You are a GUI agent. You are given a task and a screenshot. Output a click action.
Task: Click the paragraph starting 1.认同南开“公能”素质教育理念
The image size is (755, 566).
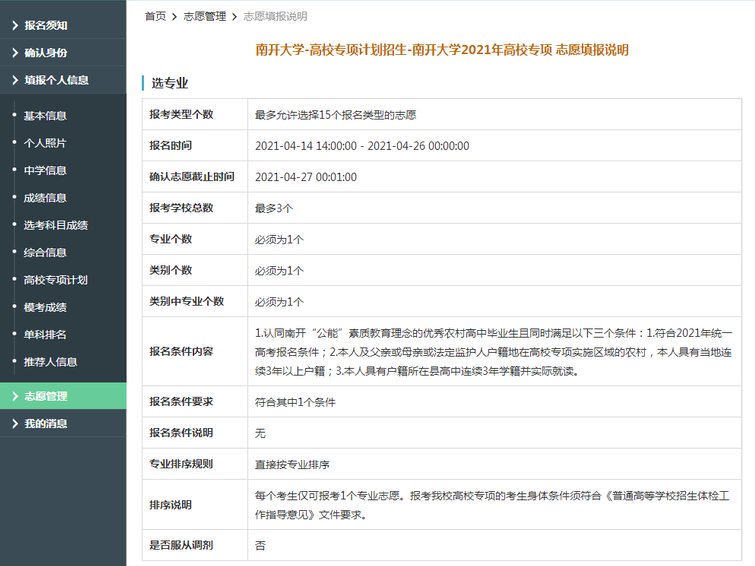coord(494,352)
